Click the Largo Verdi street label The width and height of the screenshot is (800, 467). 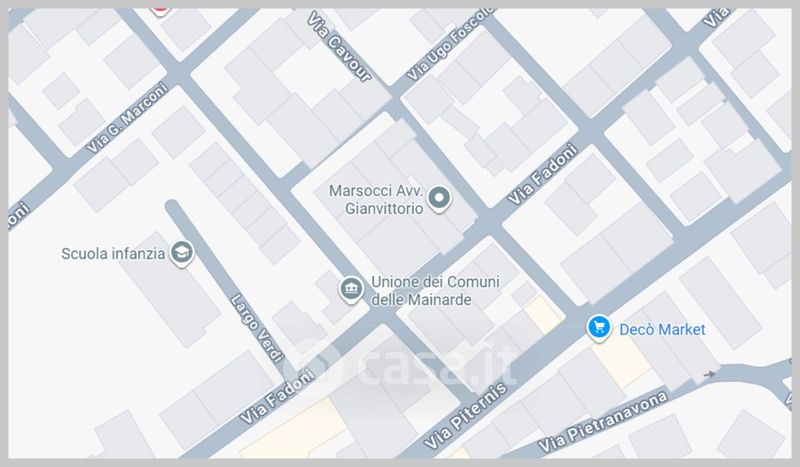[257, 328]
